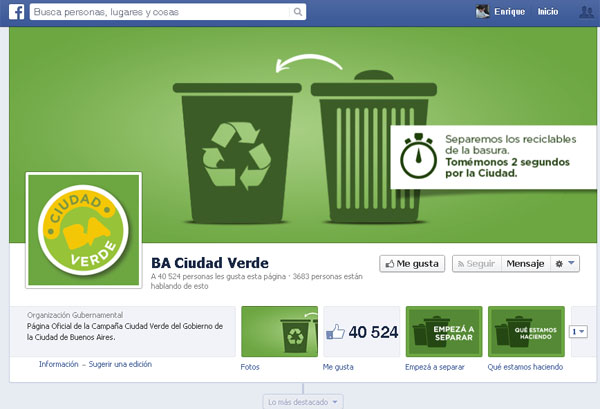Go to Inicio in top bar
The image size is (600, 409).
(x=548, y=13)
